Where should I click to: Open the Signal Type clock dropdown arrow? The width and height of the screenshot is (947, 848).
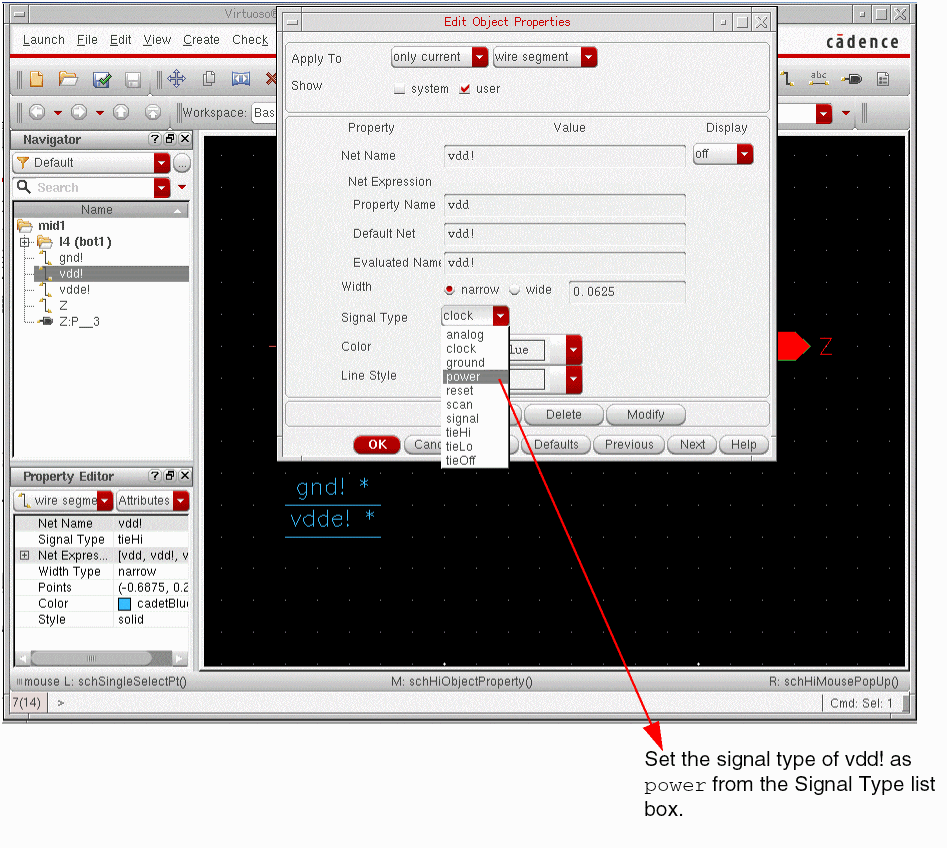click(501, 316)
